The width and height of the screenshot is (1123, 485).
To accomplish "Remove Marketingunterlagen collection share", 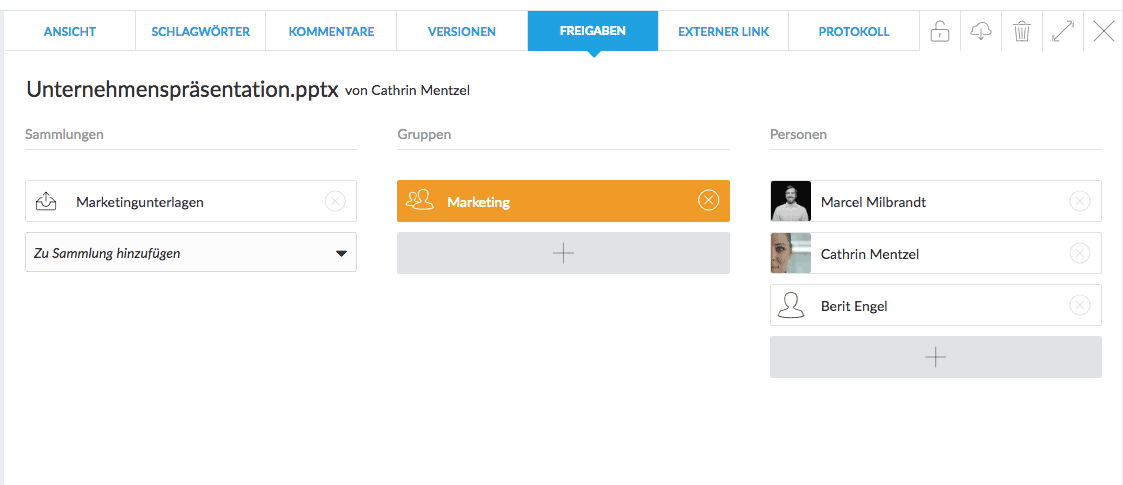I will tap(335, 201).
